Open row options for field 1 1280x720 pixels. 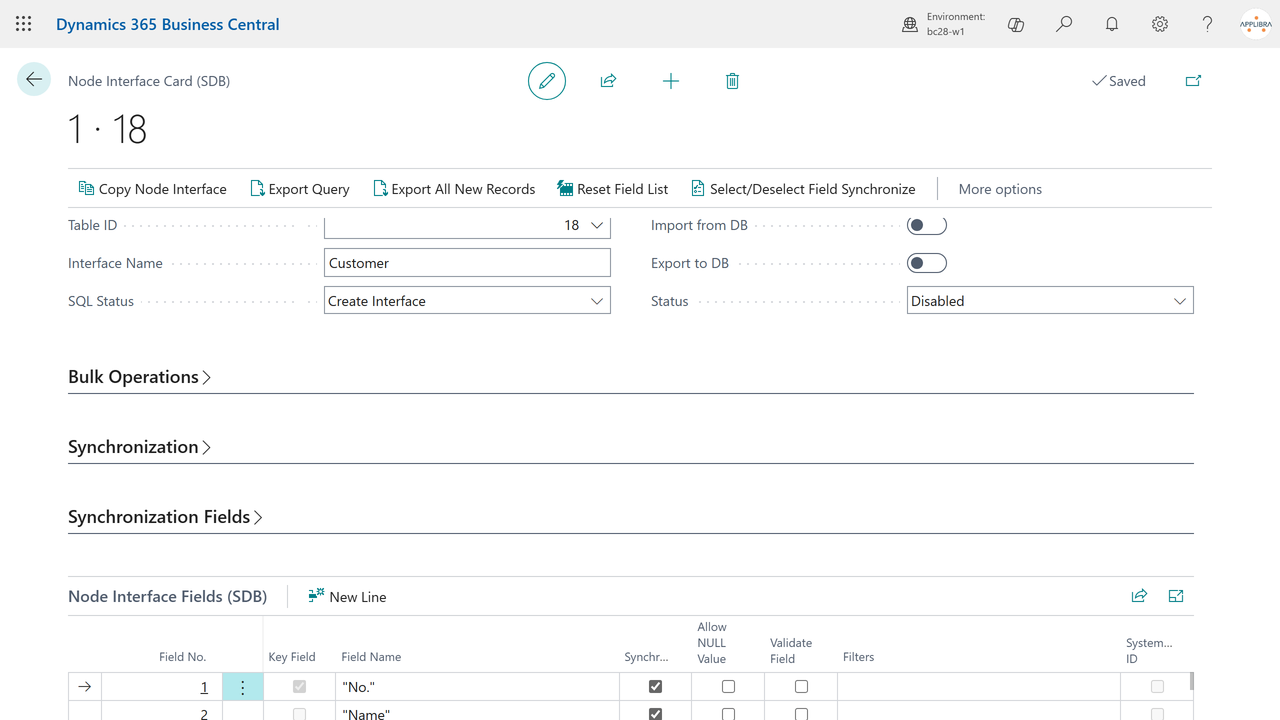pos(243,687)
